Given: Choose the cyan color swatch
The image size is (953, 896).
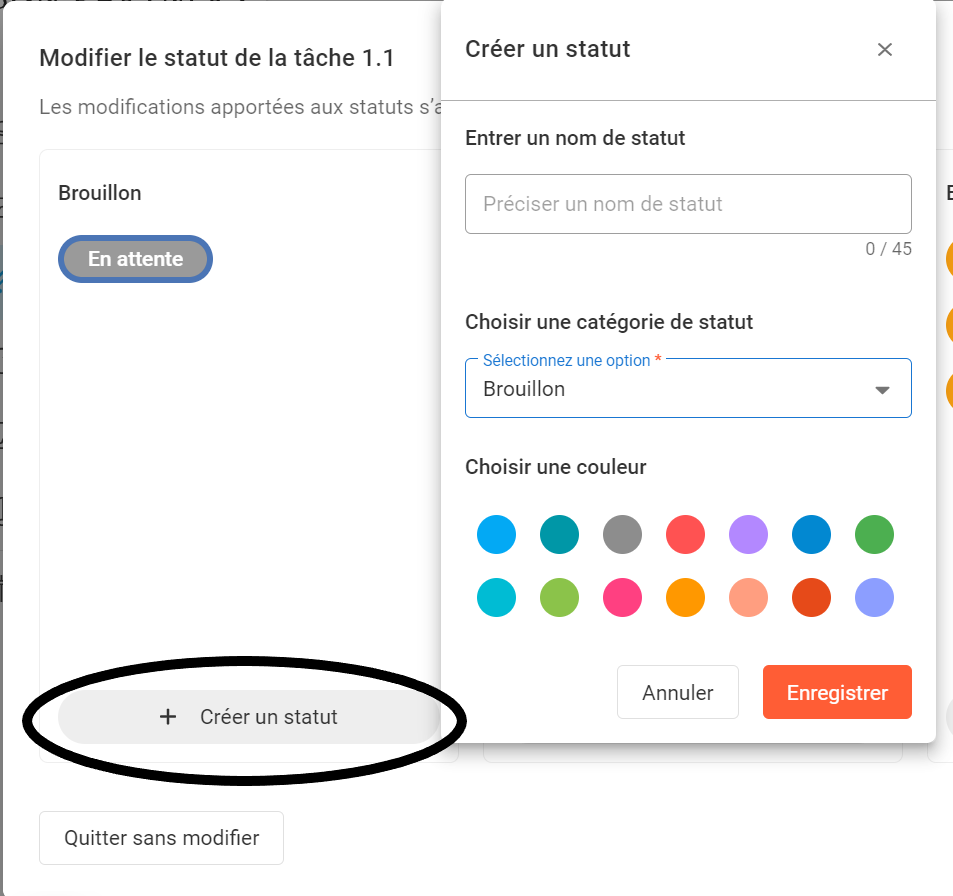Looking at the screenshot, I should 497,598.
